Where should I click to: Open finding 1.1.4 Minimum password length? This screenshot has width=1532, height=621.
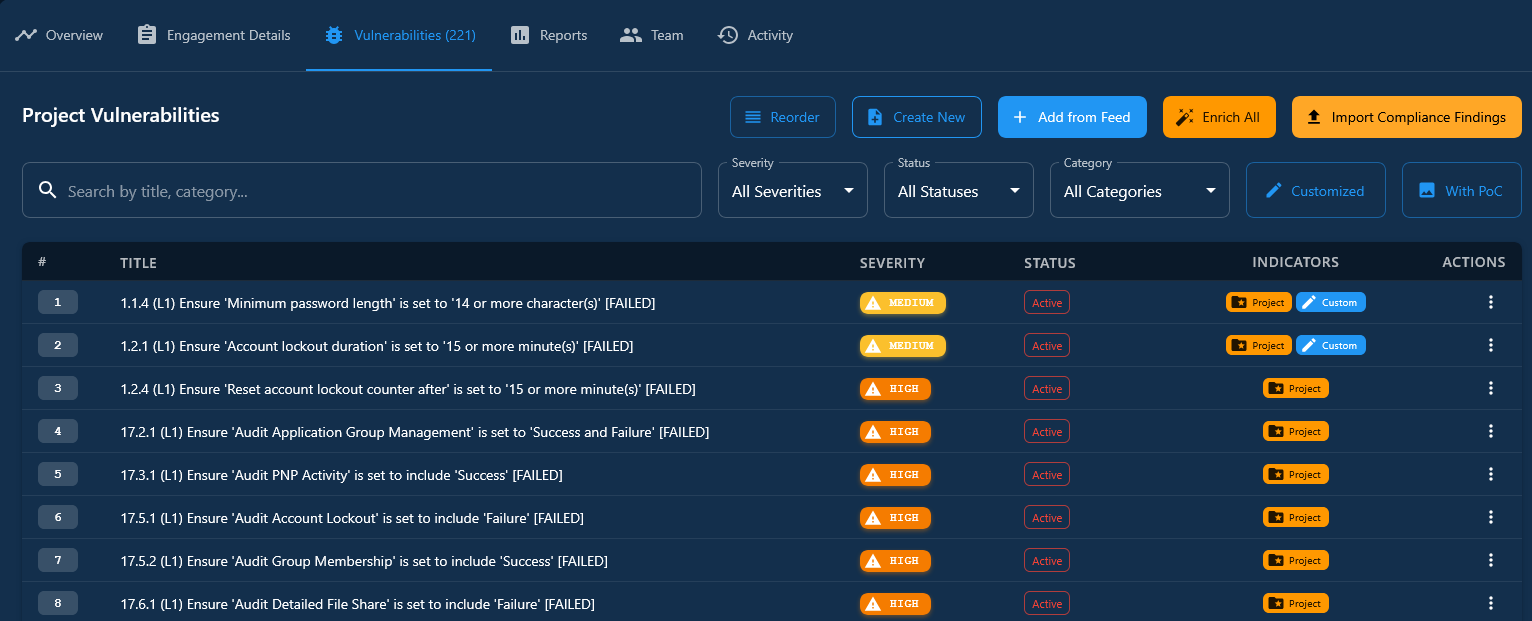(388, 302)
